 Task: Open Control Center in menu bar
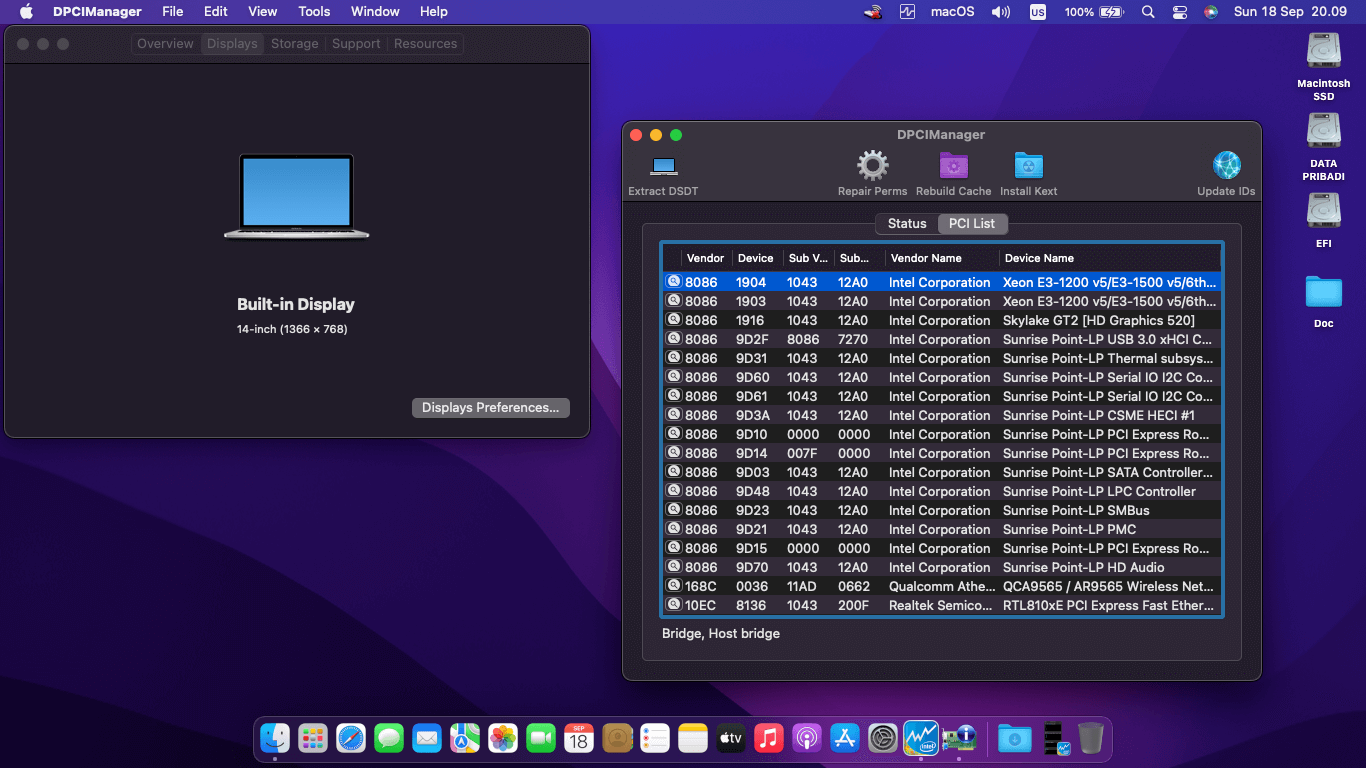1180,12
